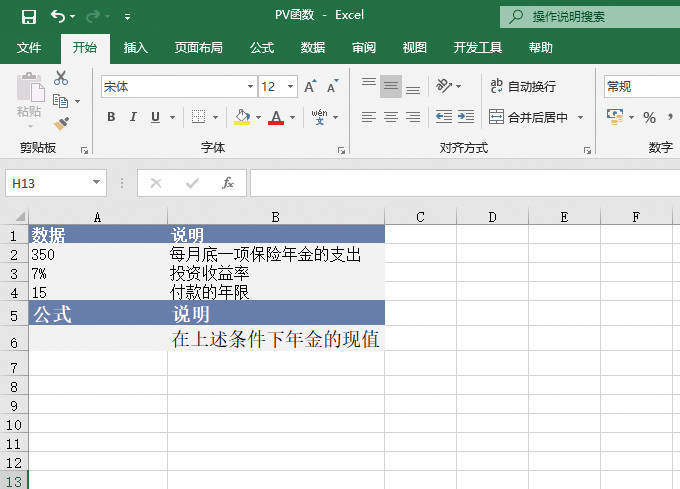The image size is (680, 489).
Task: Open the font name dropdown 宋体
Action: [x=250, y=87]
